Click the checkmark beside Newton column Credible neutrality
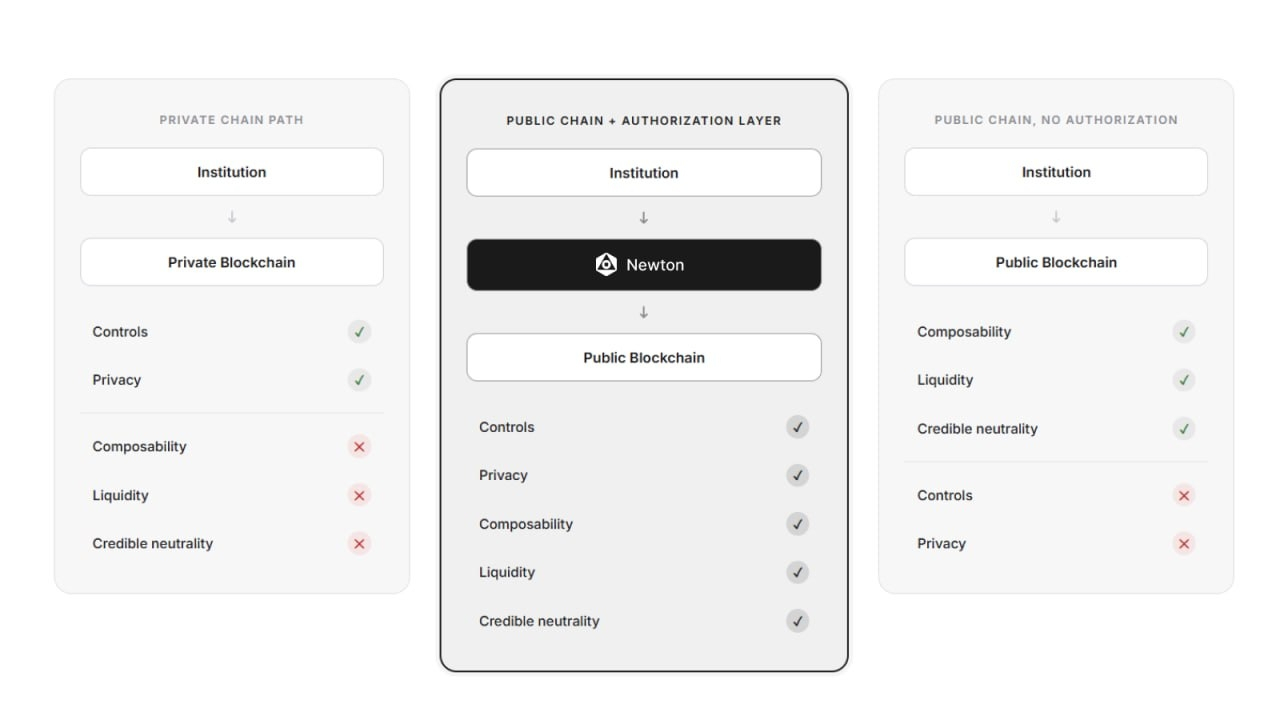The height and width of the screenshot is (720, 1280). 797,621
